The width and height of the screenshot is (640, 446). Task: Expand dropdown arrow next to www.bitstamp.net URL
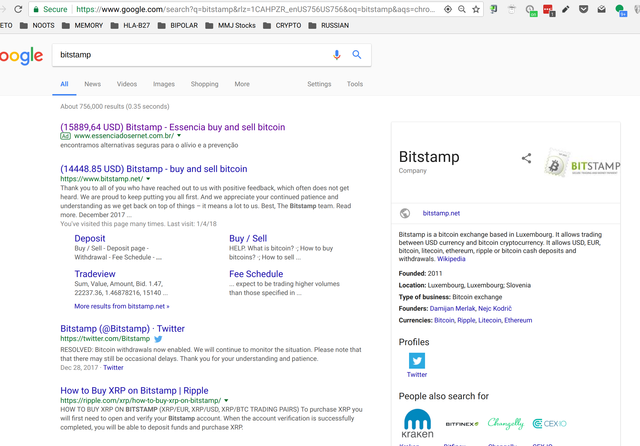tap(148, 179)
